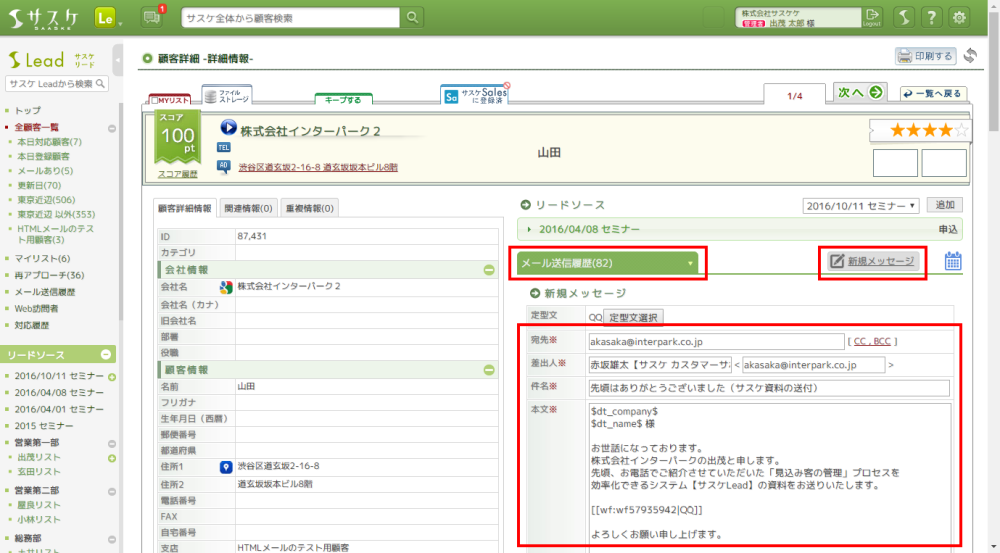This screenshot has height=553, width=1000.
Task: Click the Logout icon
Action: pyautogui.click(x=873, y=16)
